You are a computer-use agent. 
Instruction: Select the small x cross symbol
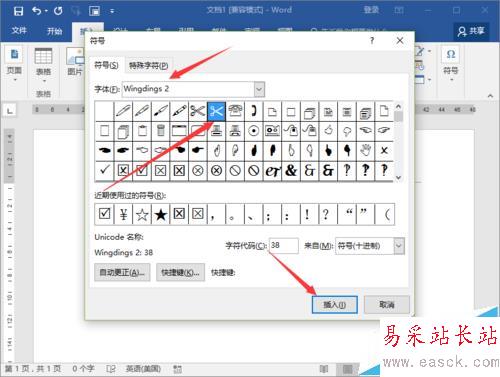tap(384, 151)
